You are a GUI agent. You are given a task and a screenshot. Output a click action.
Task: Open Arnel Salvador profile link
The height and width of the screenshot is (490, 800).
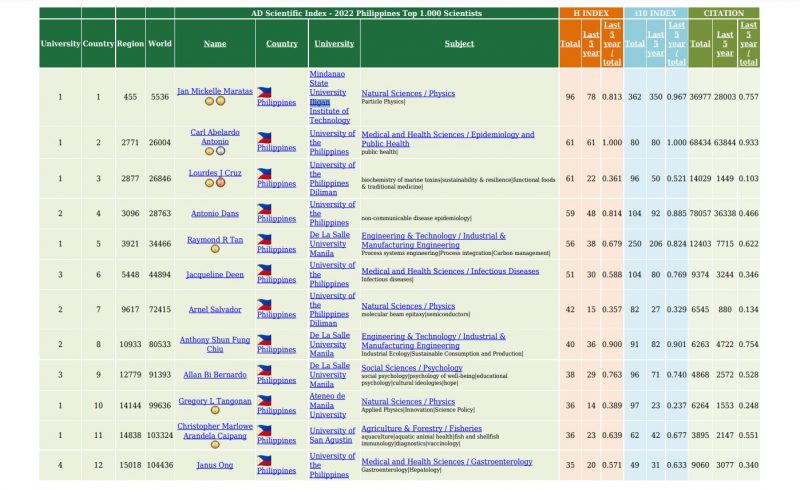(215, 309)
